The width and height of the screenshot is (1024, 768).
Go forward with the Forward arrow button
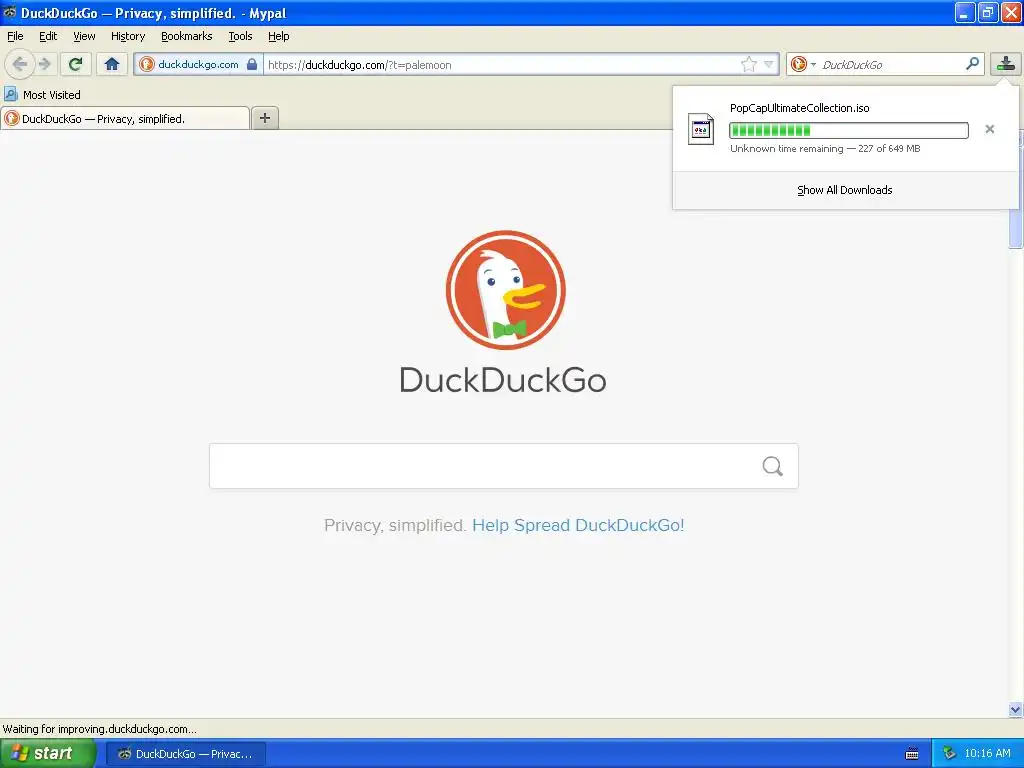click(44, 64)
